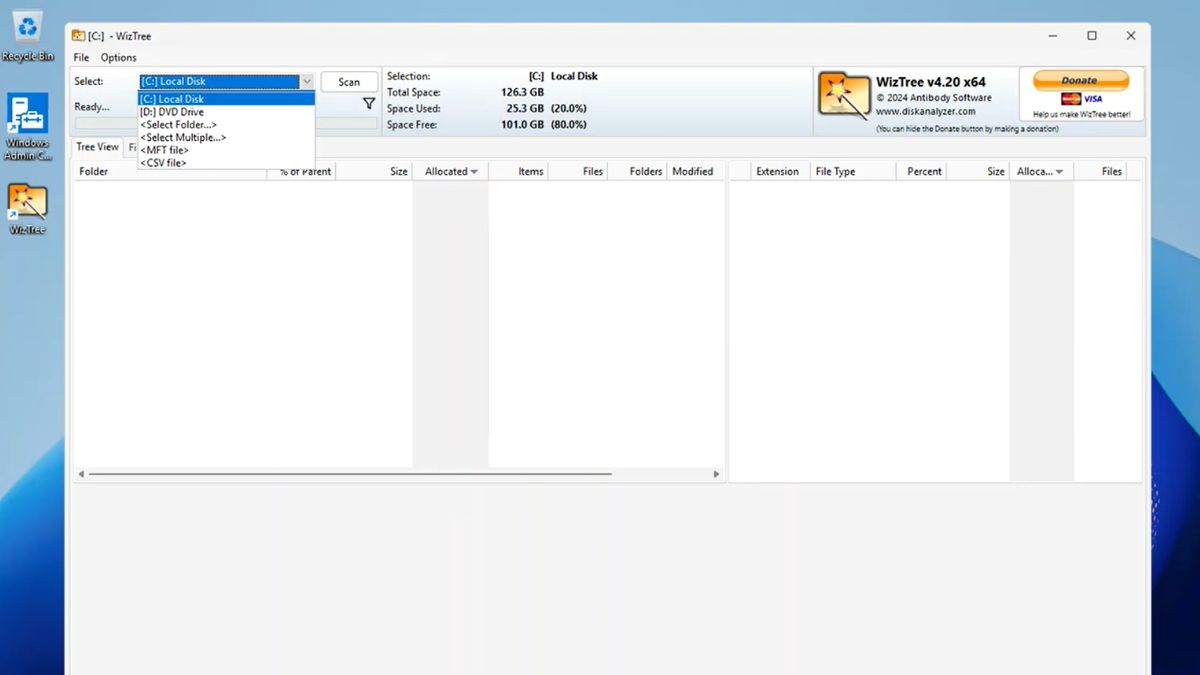The width and height of the screenshot is (1200, 675).
Task: Collapse the drive Select combo box arrow
Action: (x=307, y=82)
